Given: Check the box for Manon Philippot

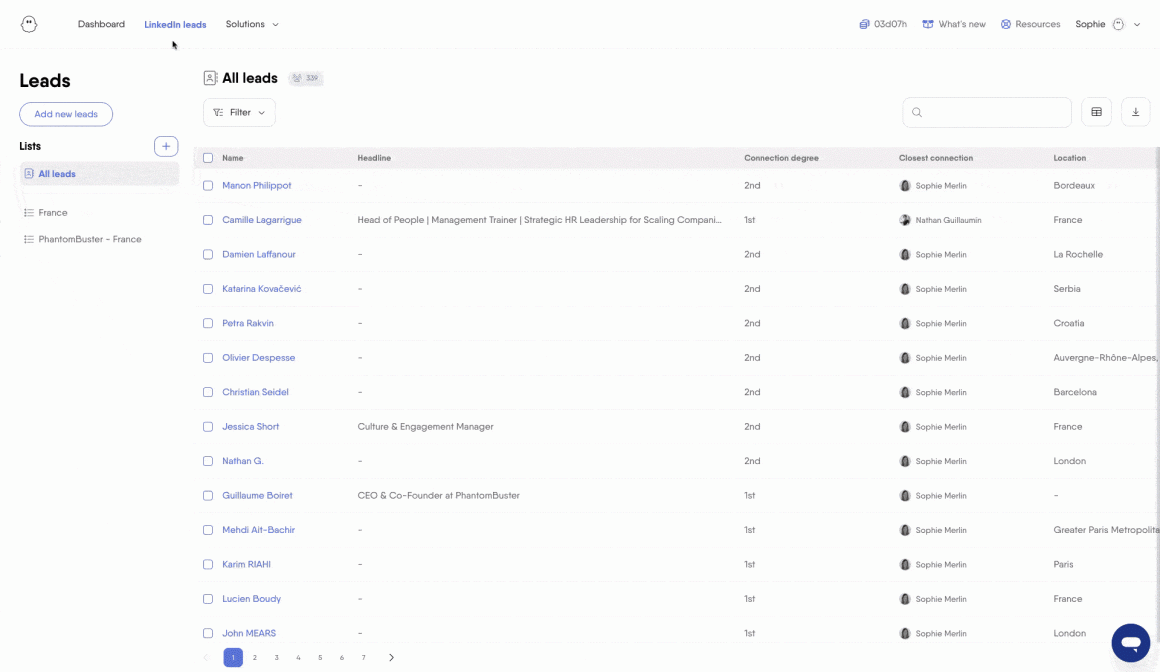Looking at the screenshot, I should pyautogui.click(x=208, y=185).
